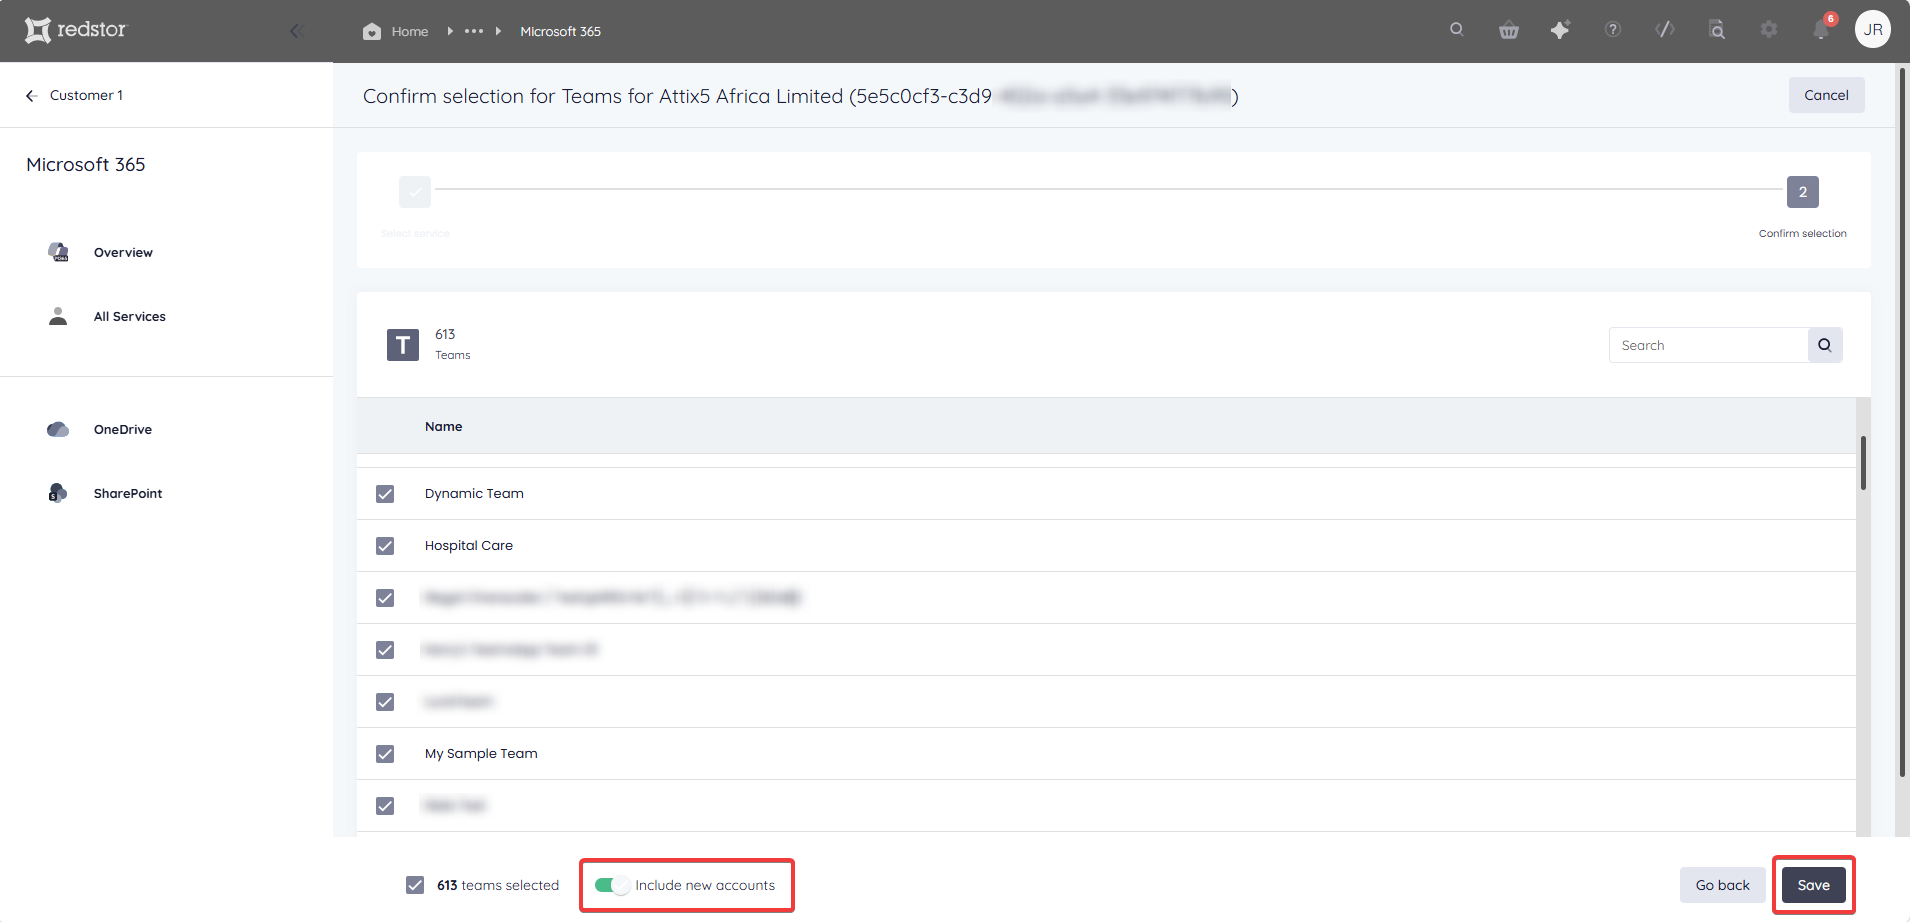Open the settings gear icon

tap(1768, 30)
